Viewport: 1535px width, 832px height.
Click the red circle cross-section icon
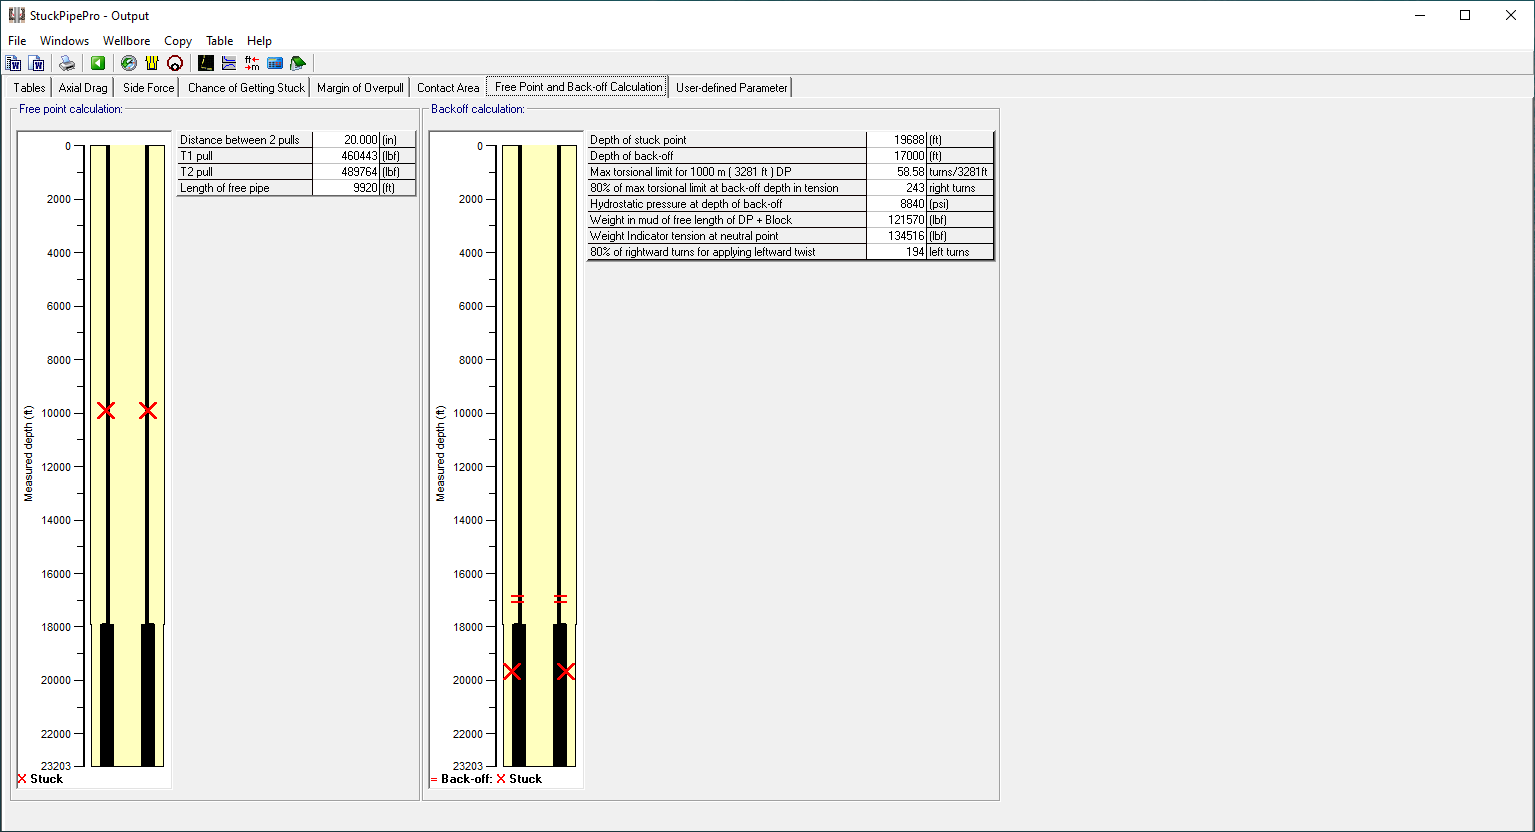point(175,63)
